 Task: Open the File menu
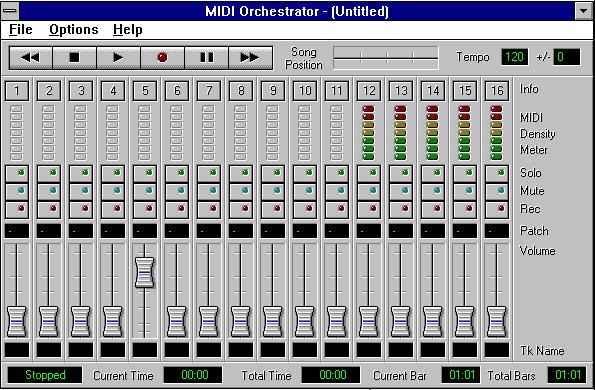(x=21, y=30)
